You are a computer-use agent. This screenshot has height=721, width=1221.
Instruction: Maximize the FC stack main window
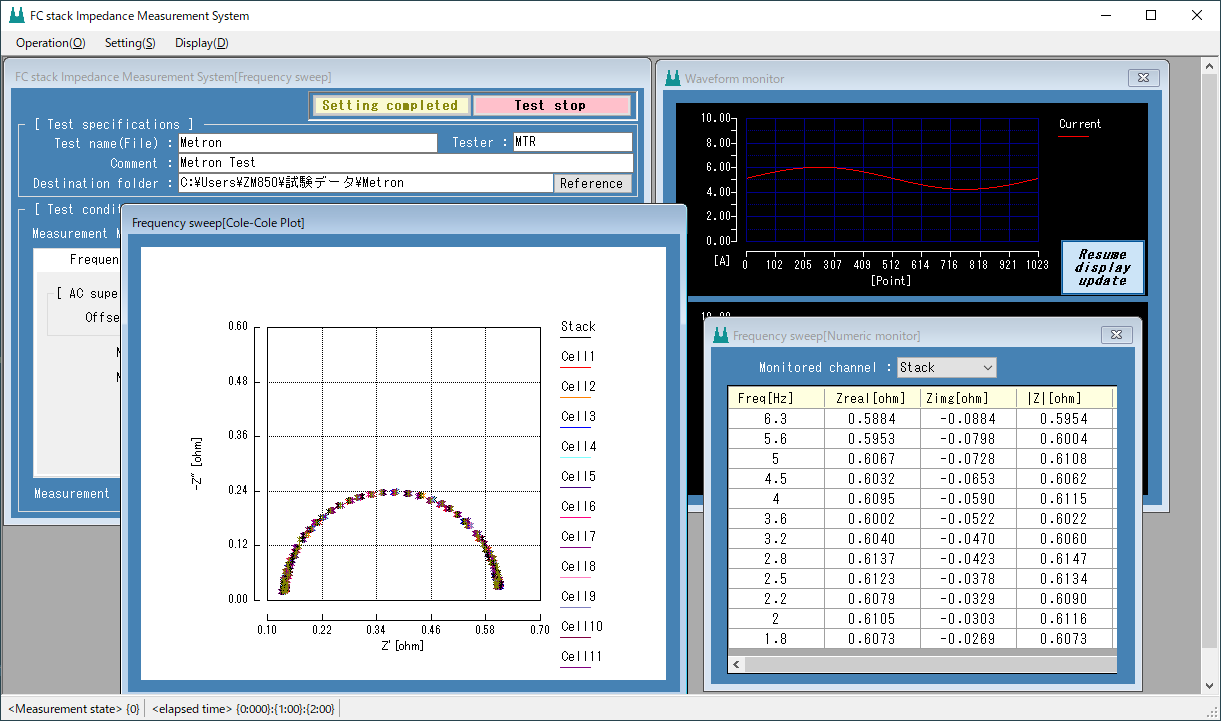click(1151, 15)
